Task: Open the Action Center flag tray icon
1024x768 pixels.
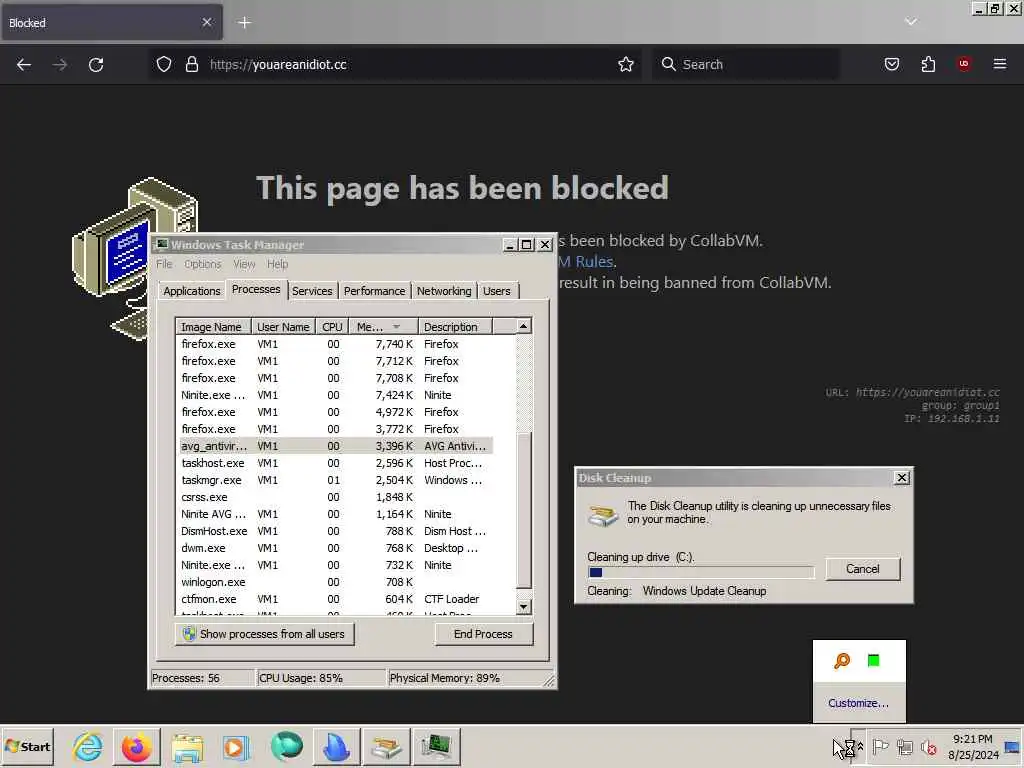Action: coord(880,746)
